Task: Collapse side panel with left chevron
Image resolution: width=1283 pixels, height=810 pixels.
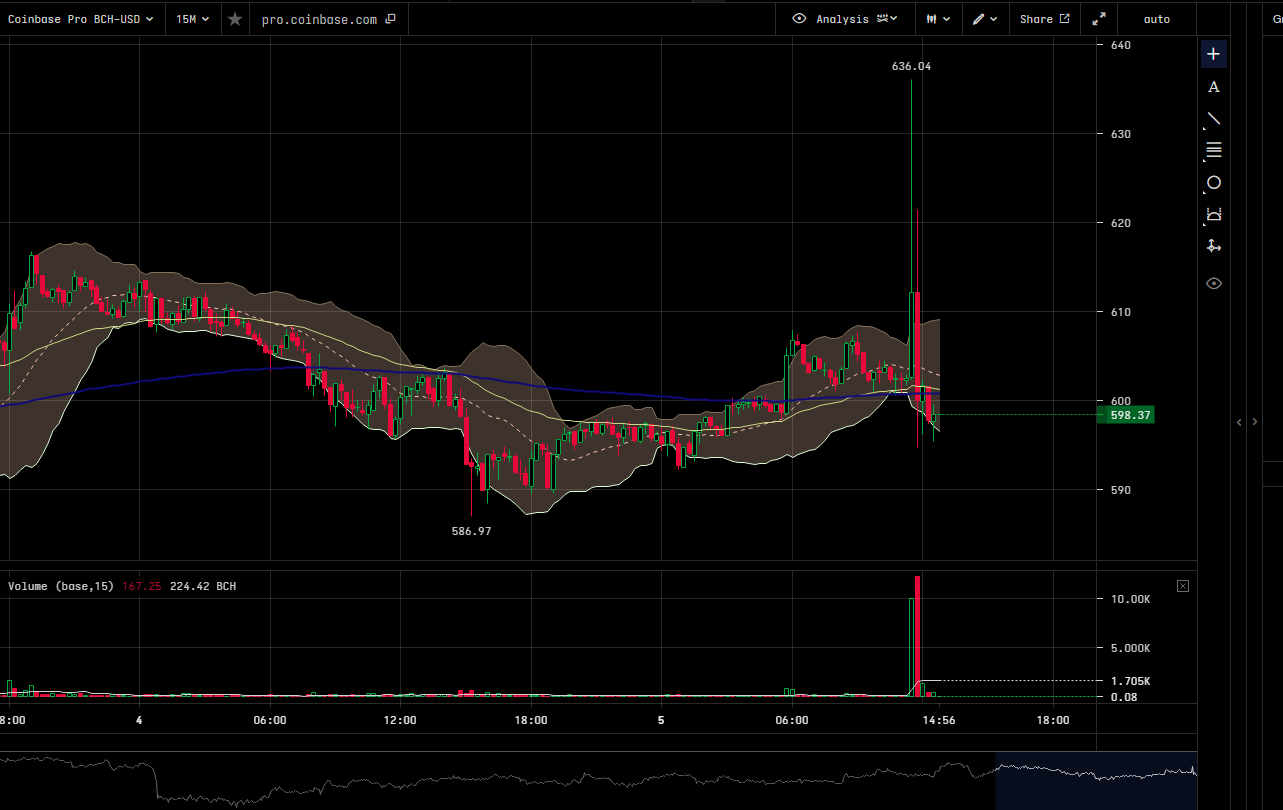Action: click(x=1239, y=422)
